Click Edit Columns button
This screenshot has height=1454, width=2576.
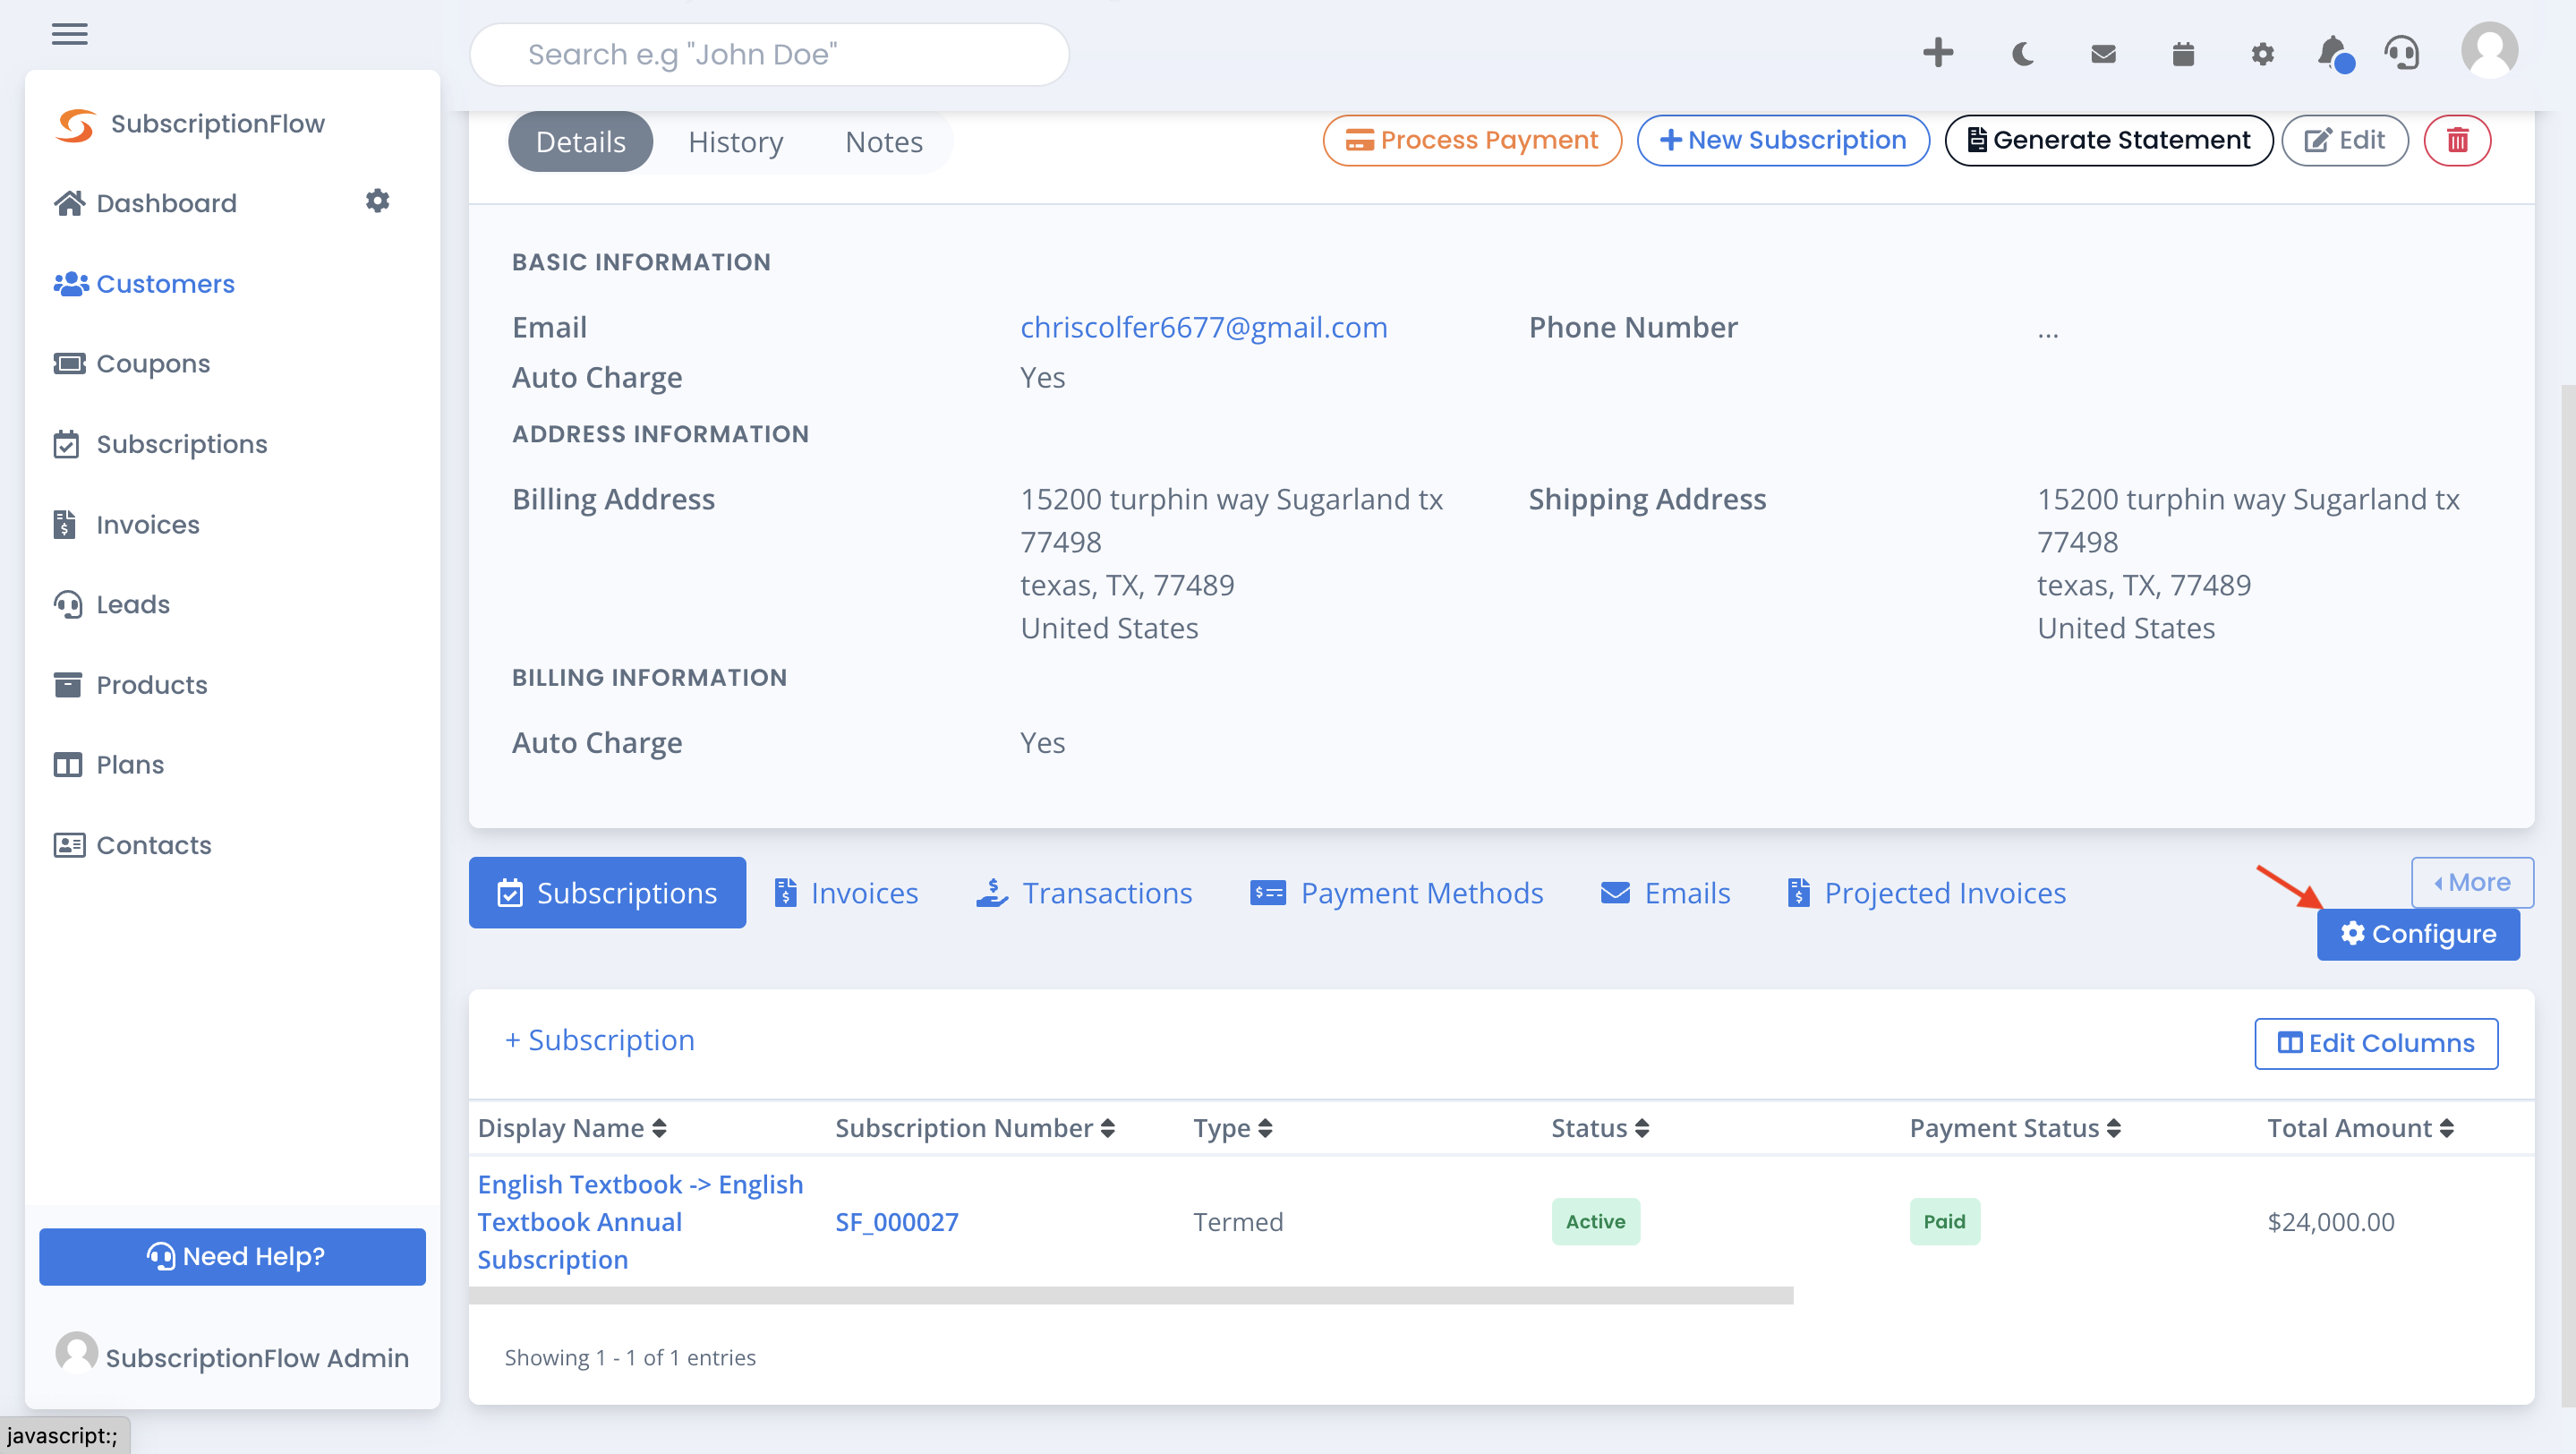pos(2375,1043)
